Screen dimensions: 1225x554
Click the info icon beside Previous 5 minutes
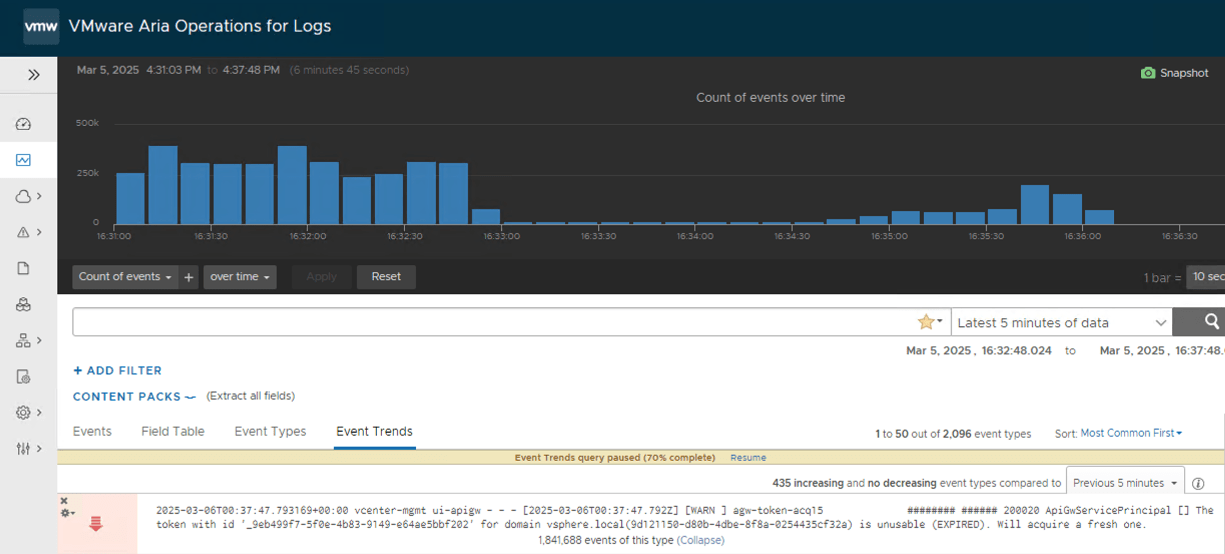tap(1198, 483)
